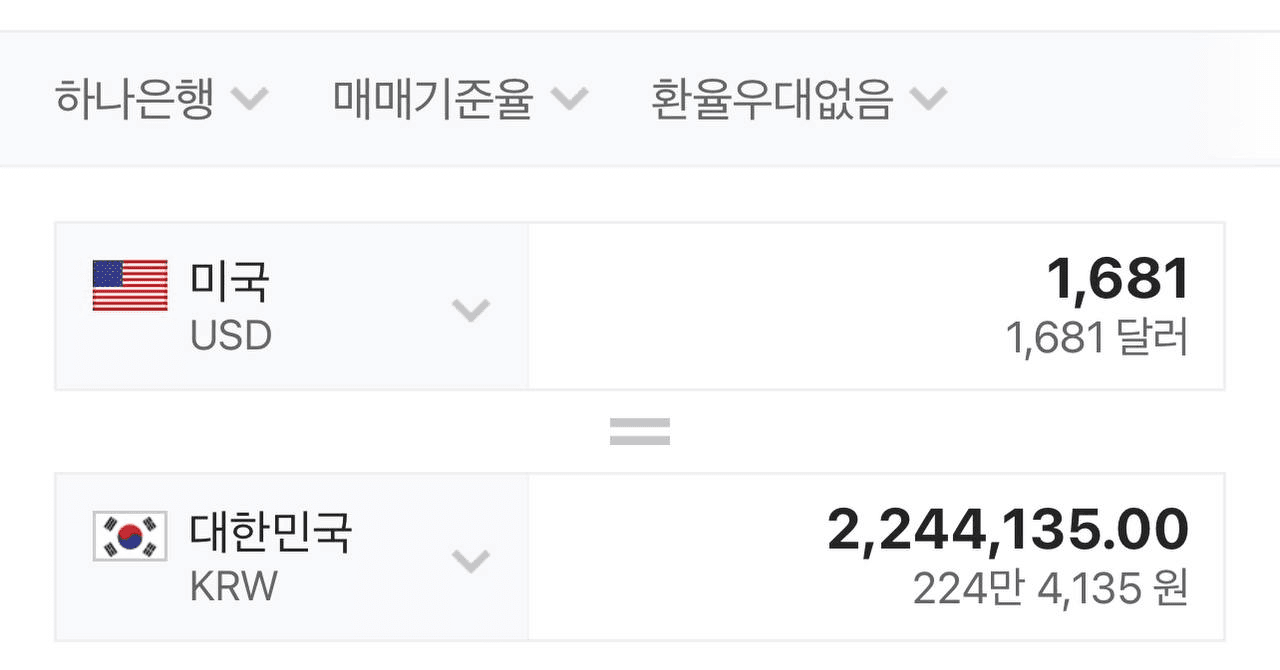Click the KRW currency code text
The width and height of the screenshot is (1280, 670).
pyautogui.click(x=234, y=586)
